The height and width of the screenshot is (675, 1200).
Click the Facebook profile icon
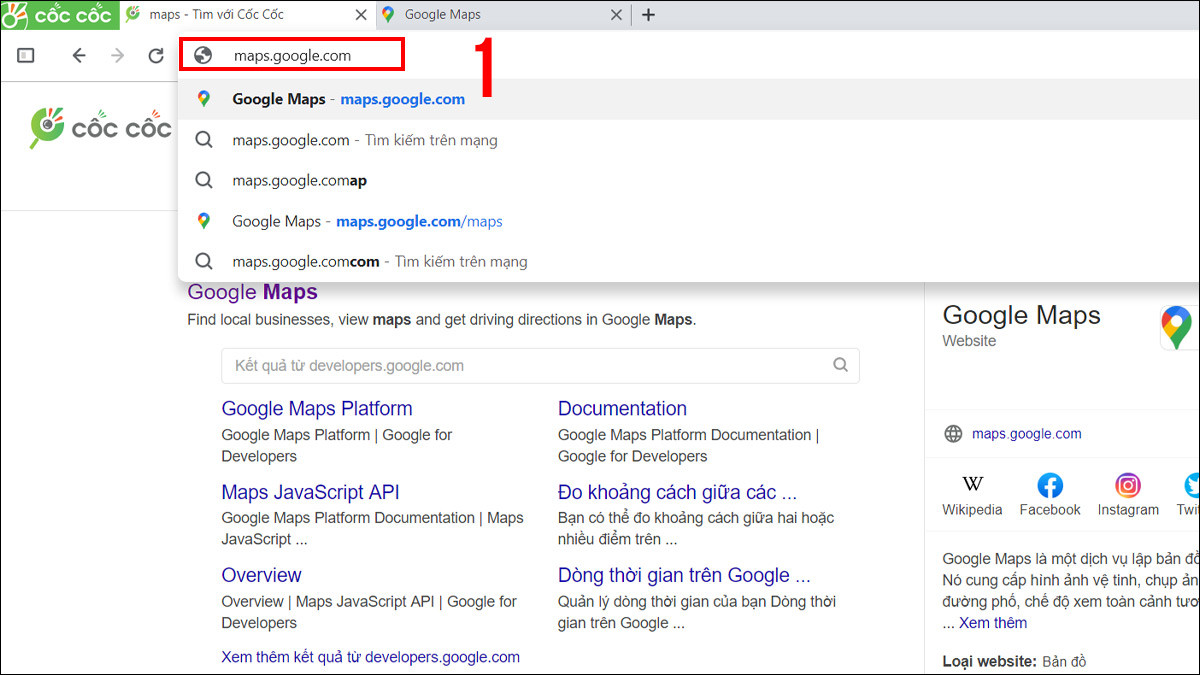1049,486
